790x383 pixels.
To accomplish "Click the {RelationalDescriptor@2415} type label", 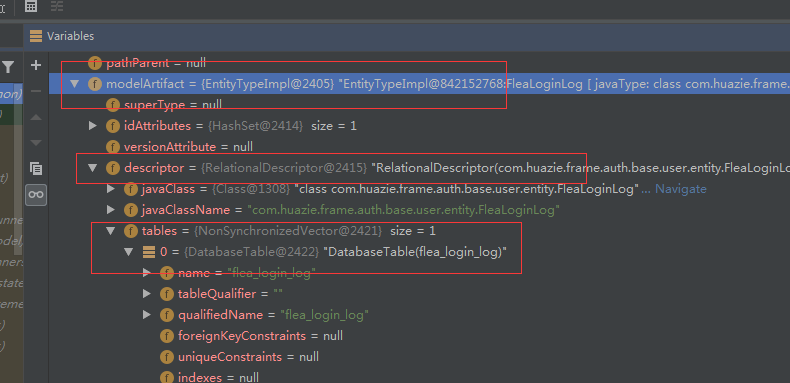I will [284, 168].
